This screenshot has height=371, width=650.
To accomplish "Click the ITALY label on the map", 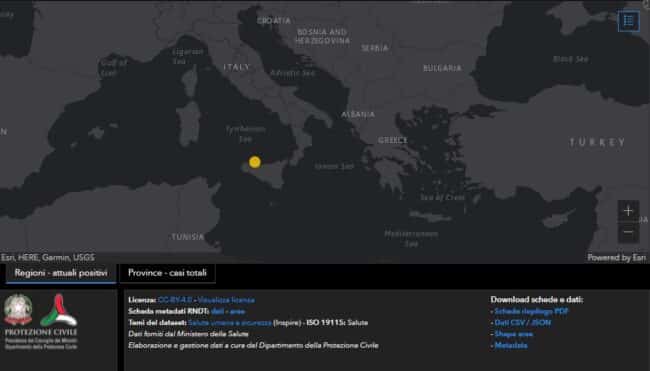I will [236, 67].
